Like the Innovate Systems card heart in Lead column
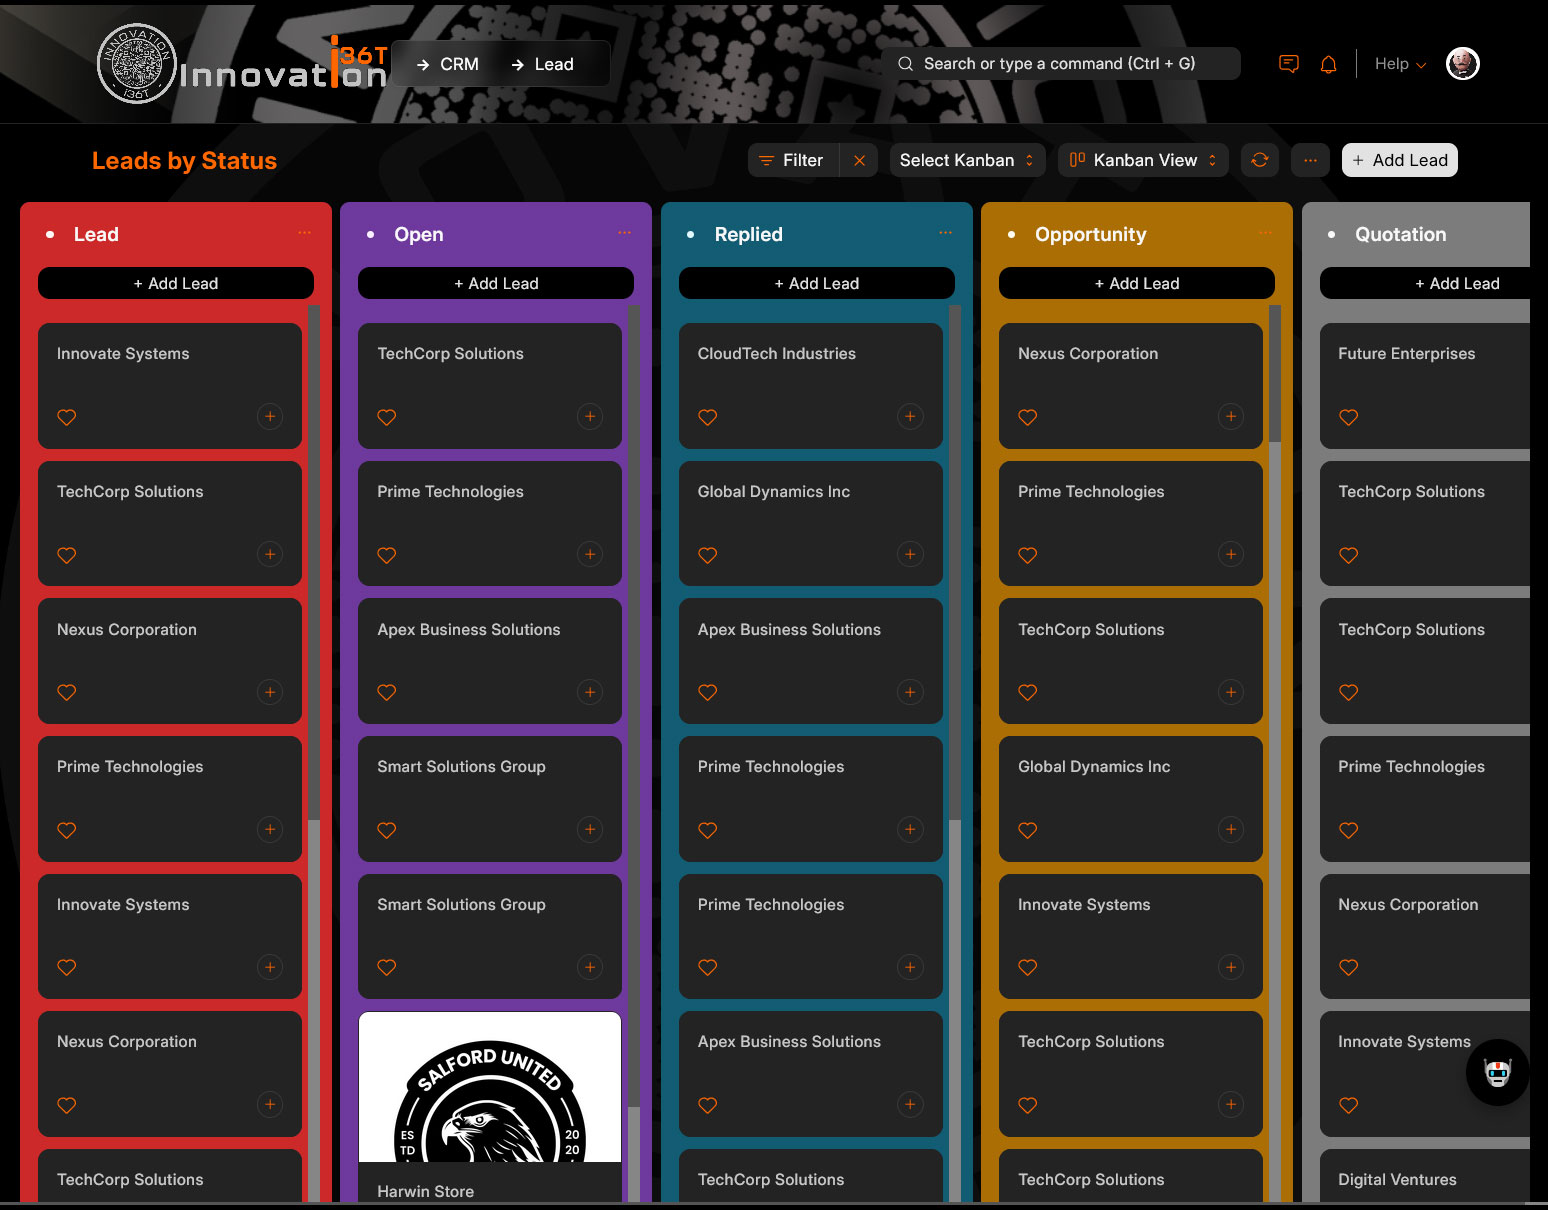The image size is (1548, 1210). [x=67, y=417]
